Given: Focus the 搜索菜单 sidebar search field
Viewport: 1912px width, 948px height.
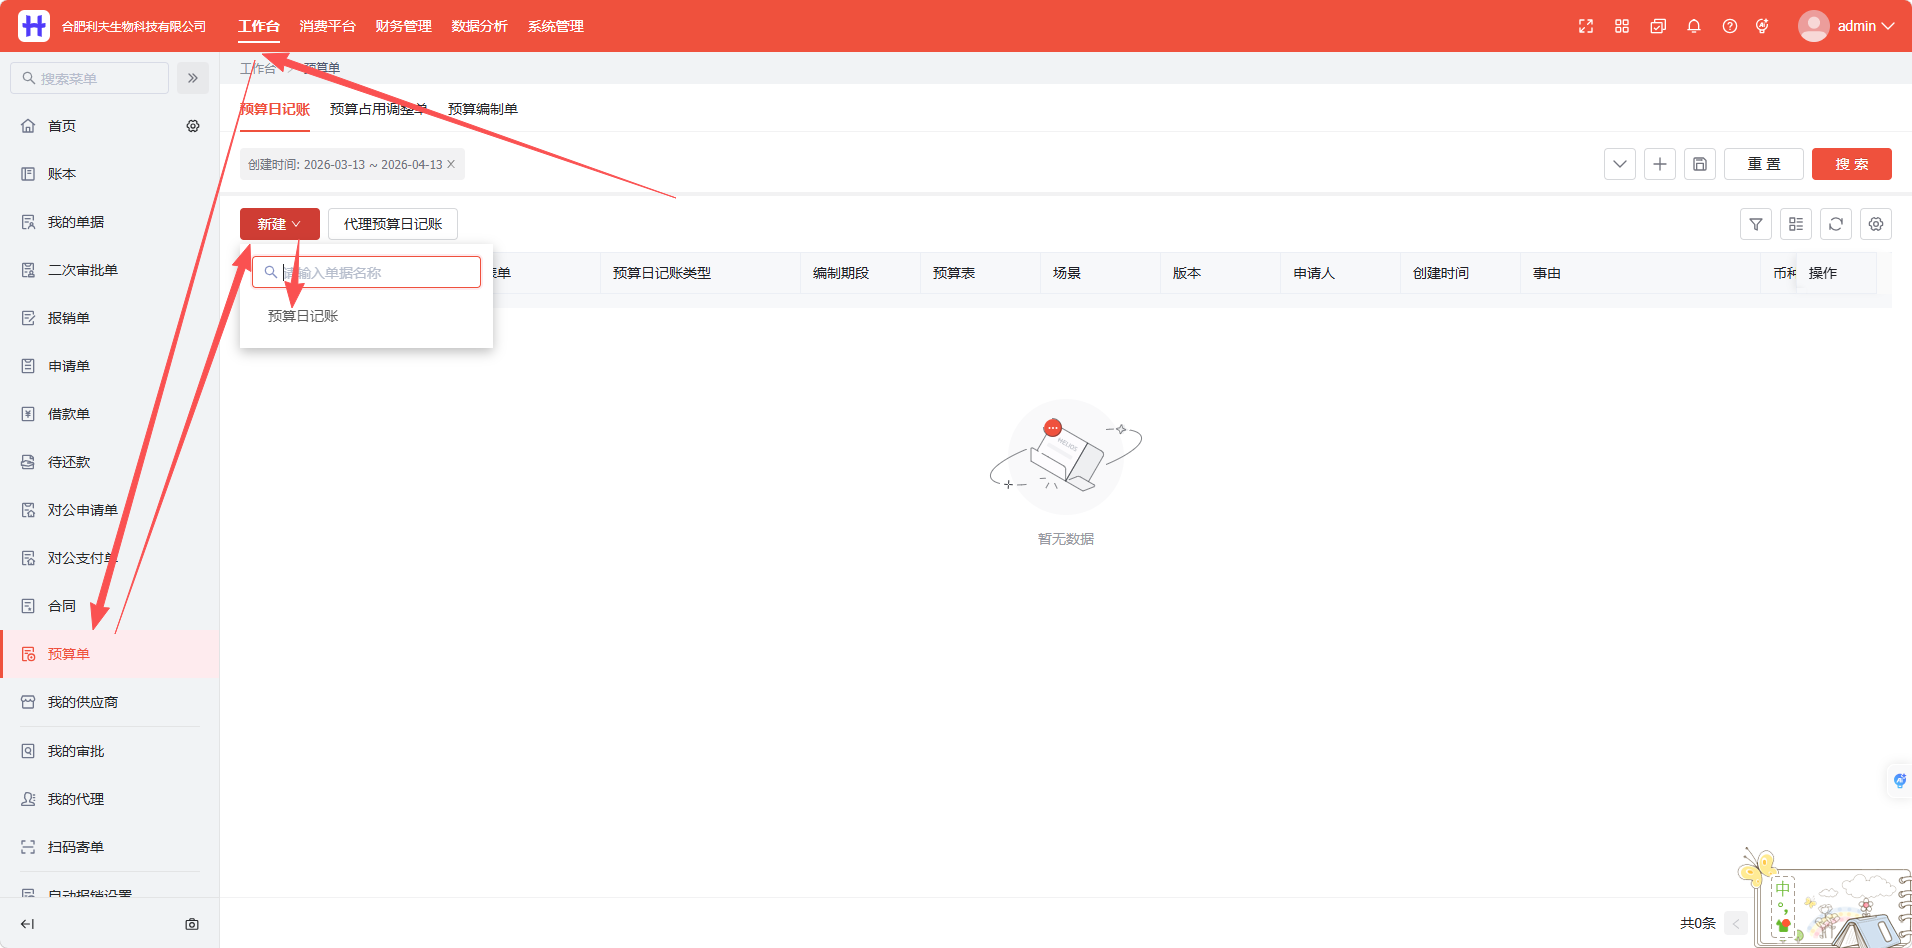Looking at the screenshot, I should tap(90, 78).
